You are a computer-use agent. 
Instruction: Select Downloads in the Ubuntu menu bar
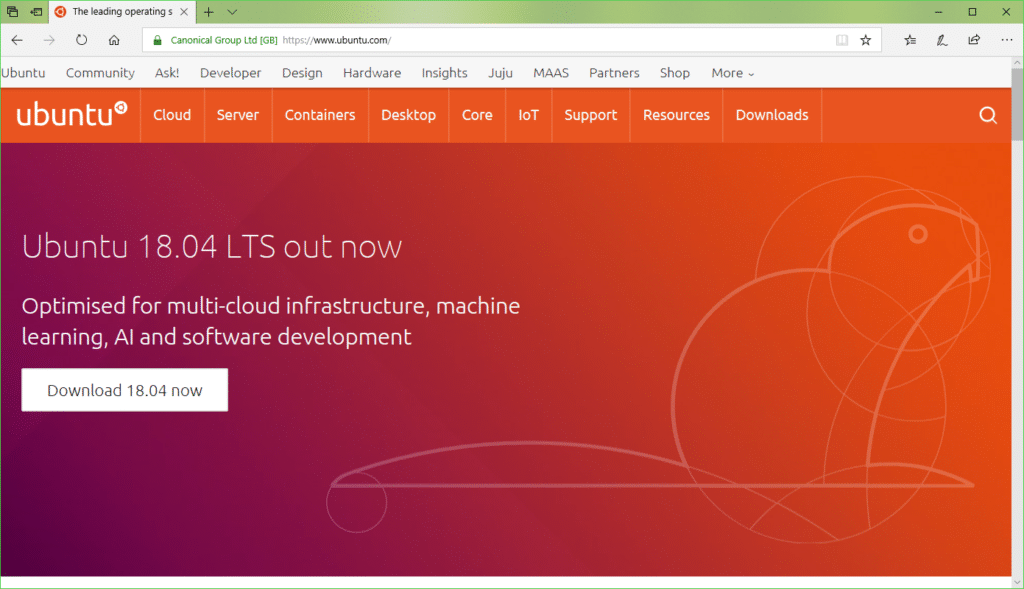(x=771, y=115)
